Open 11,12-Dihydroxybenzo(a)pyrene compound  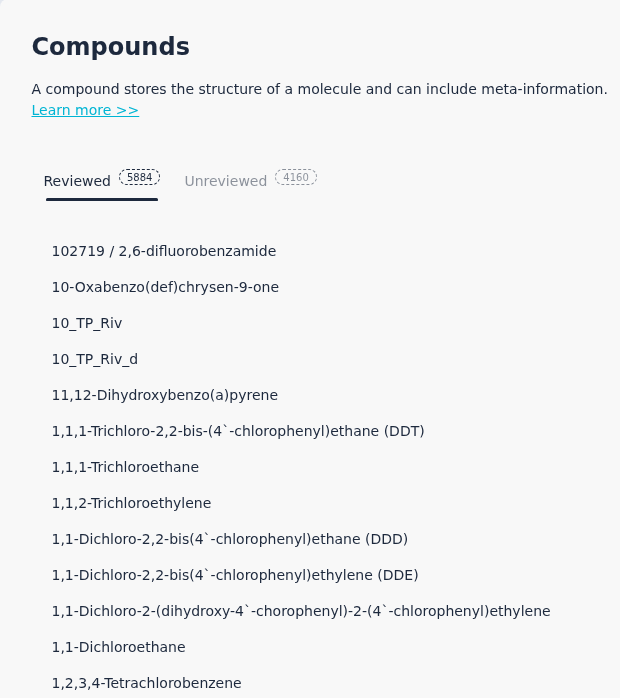[164, 395]
